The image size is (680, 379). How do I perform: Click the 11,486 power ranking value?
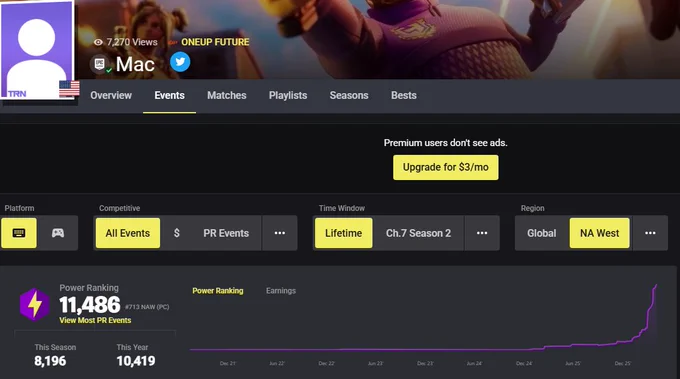coord(90,305)
